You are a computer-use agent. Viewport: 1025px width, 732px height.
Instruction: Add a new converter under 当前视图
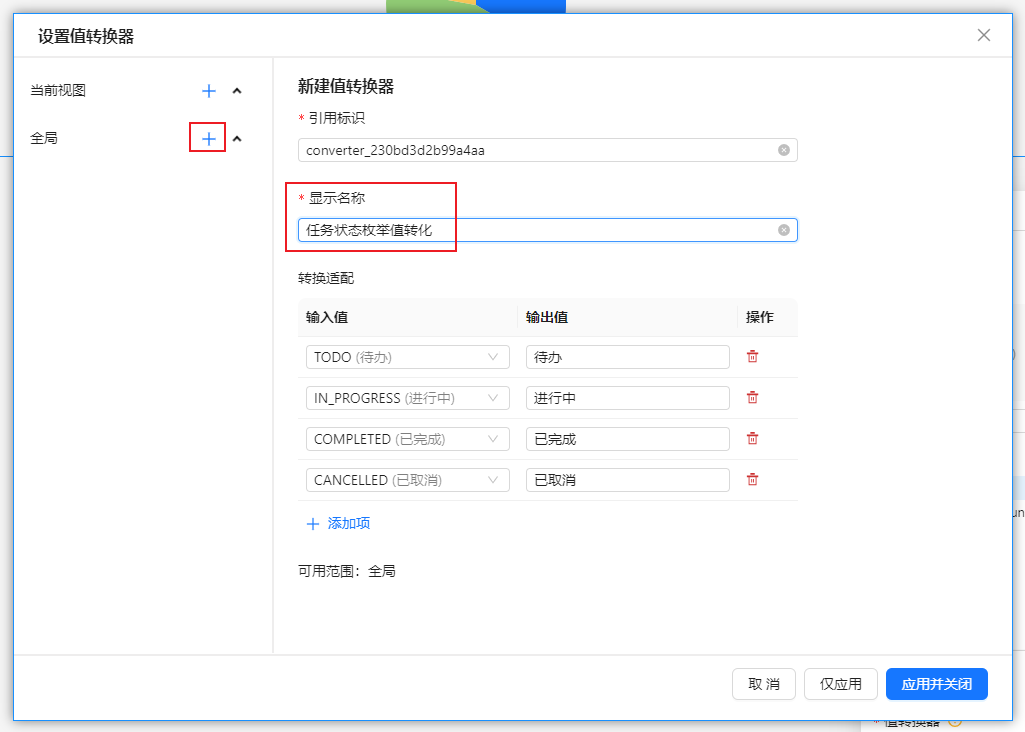207,90
